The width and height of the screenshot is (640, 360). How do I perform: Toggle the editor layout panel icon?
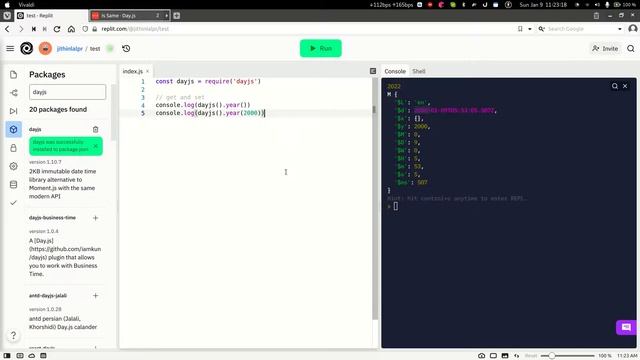point(373,71)
